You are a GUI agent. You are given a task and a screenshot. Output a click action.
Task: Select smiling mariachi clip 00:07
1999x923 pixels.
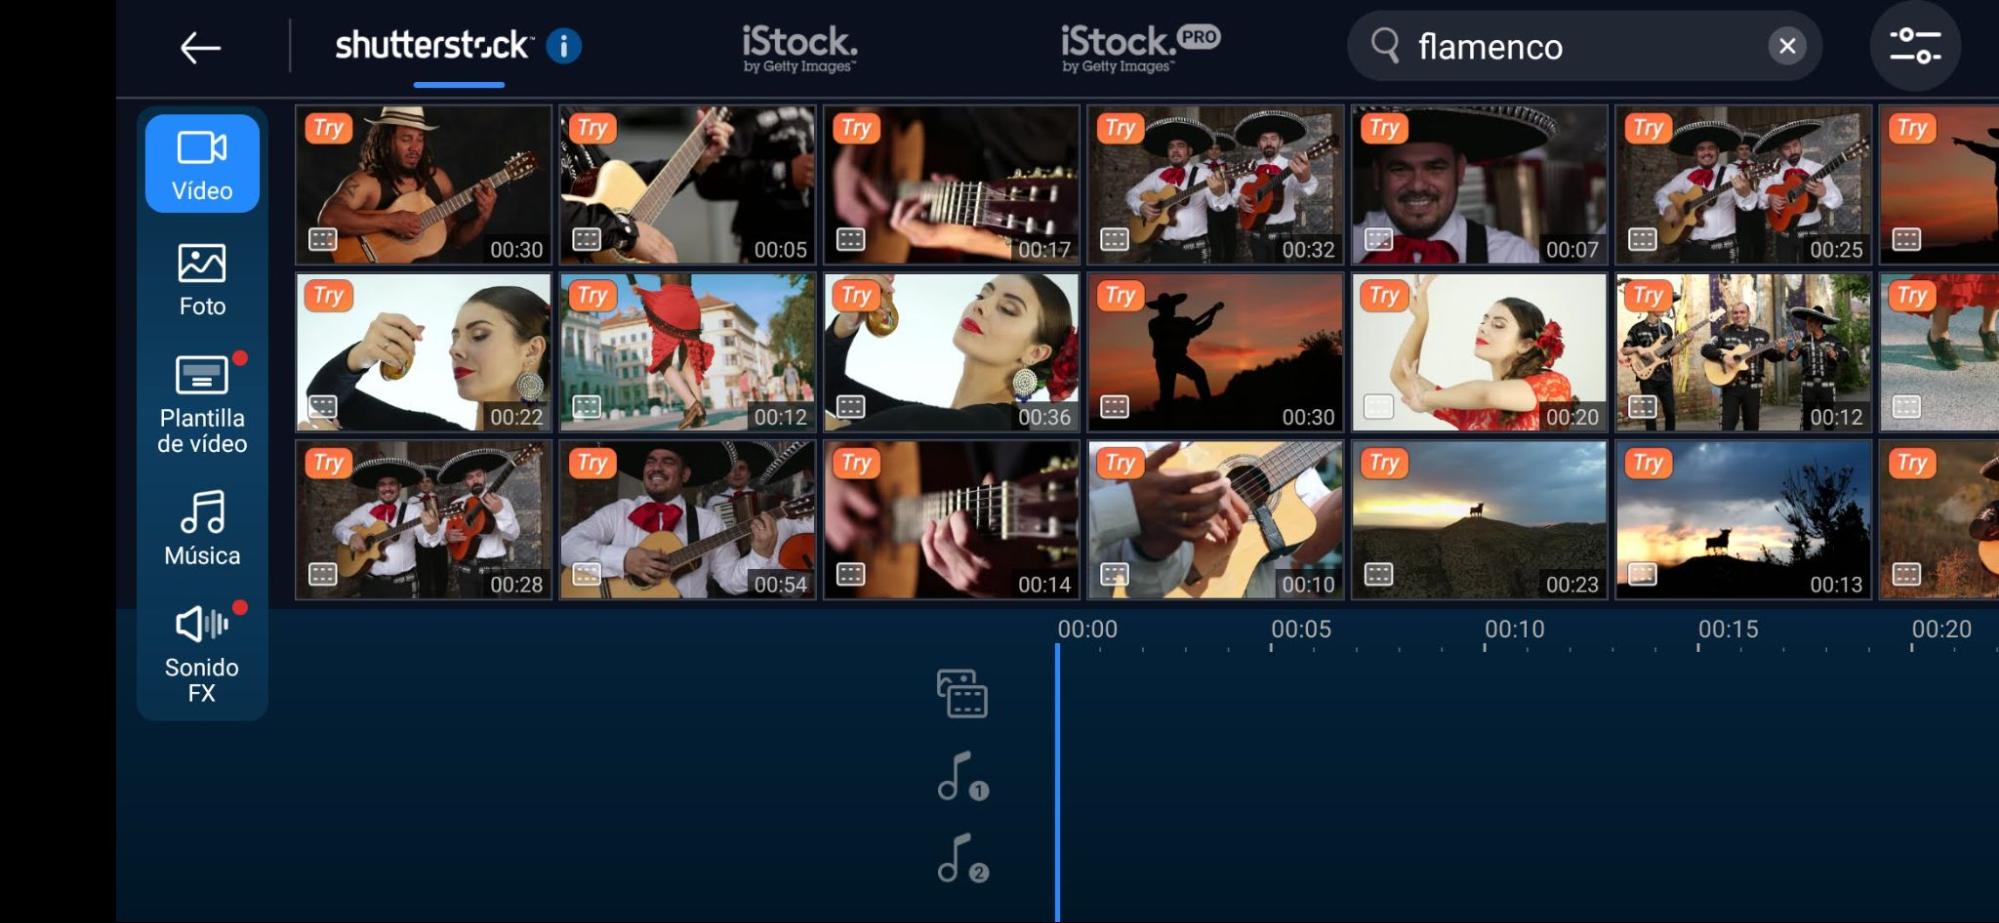(x=1480, y=185)
